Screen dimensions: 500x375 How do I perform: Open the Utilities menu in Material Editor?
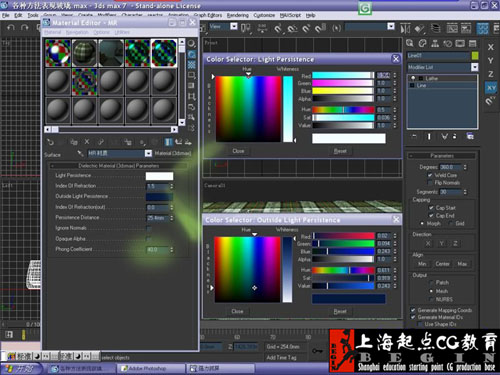tap(122, 32)
